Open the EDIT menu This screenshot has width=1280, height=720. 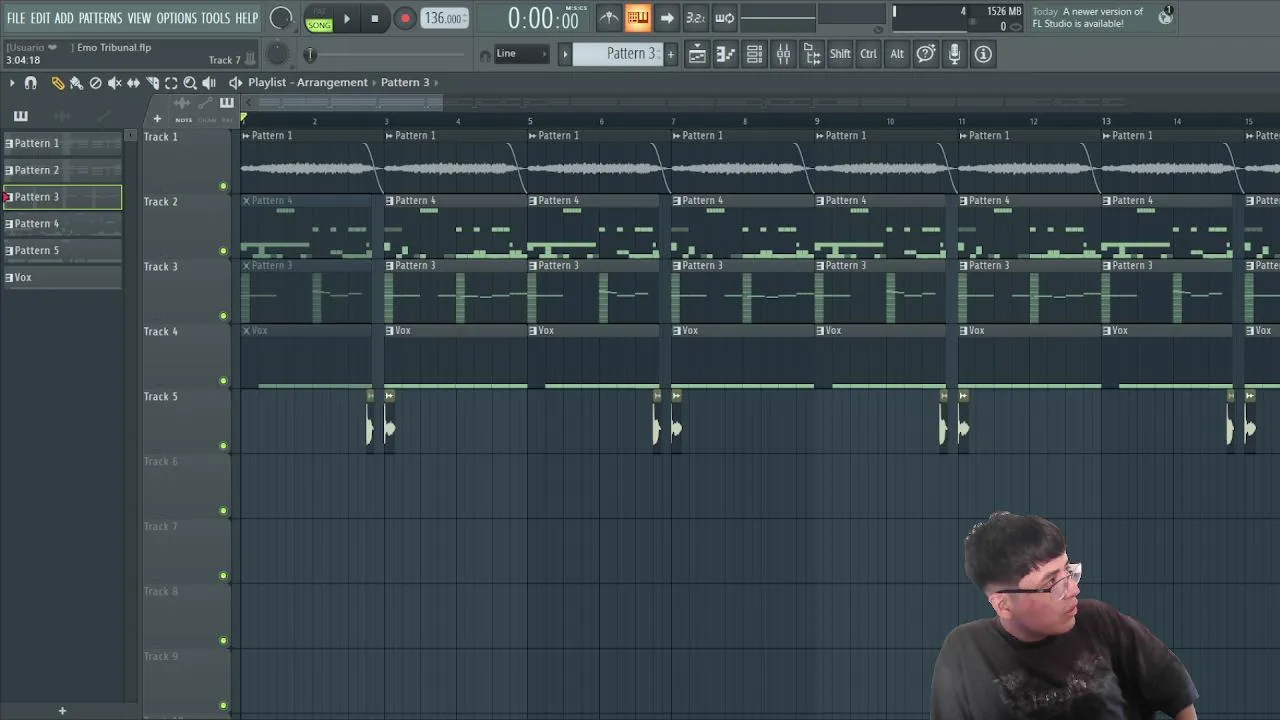[x=40, y=18]
